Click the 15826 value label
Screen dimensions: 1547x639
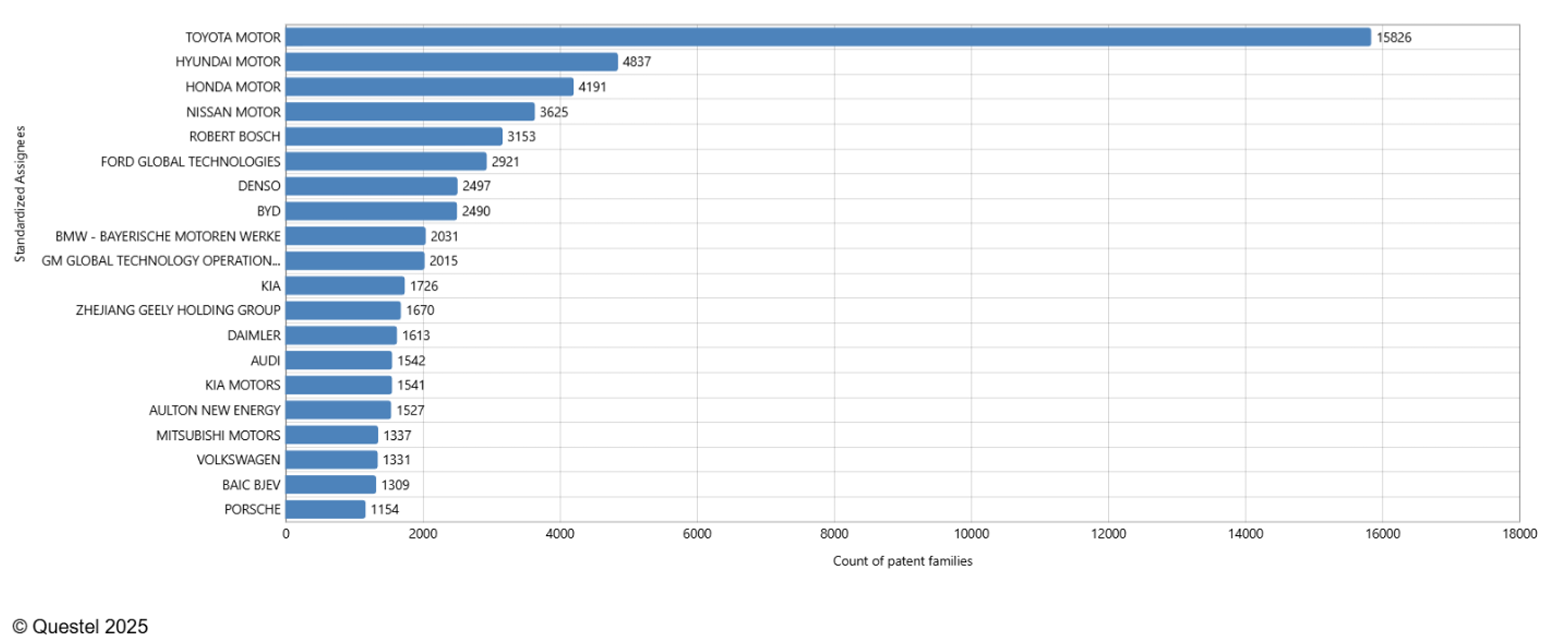pyautogui.click(x=1395, y=37)
